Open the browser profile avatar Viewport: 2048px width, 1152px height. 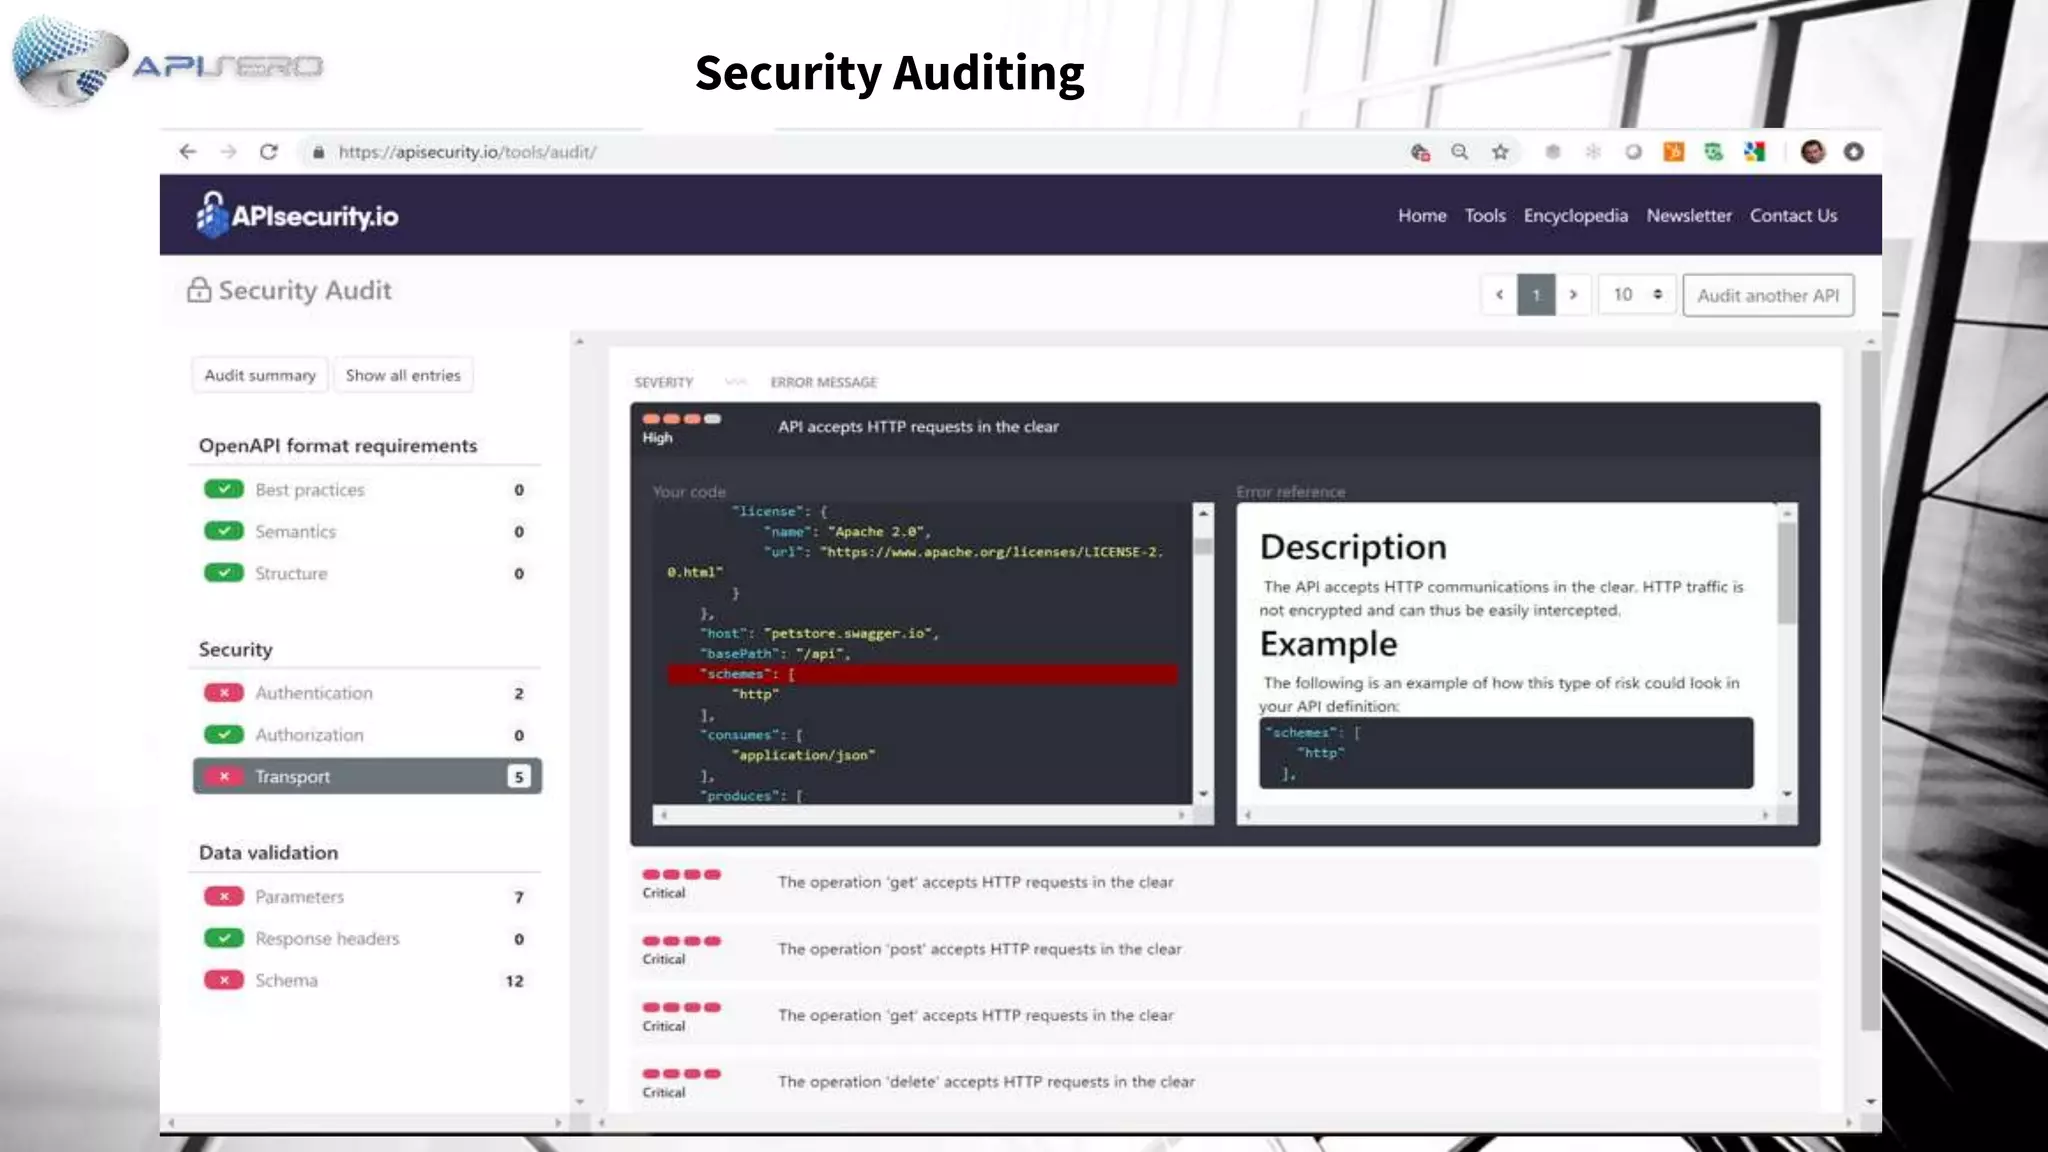[x=1813, y=152]
